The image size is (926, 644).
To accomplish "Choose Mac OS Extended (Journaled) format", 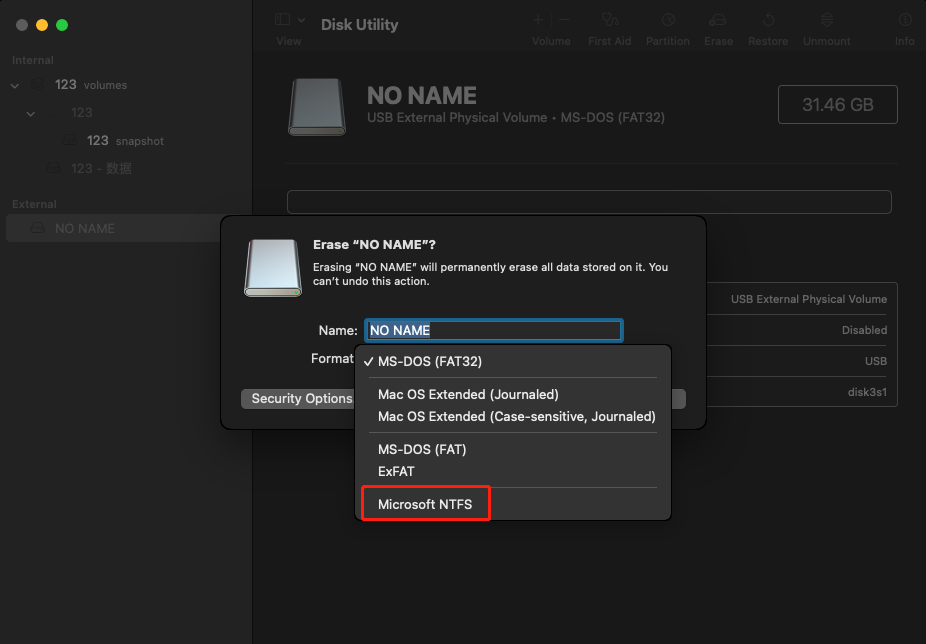I will pos(468,395).
